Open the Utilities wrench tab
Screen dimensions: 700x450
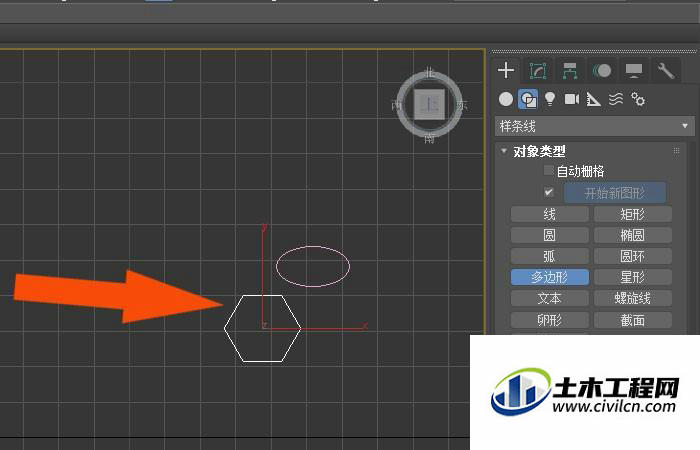666,71
